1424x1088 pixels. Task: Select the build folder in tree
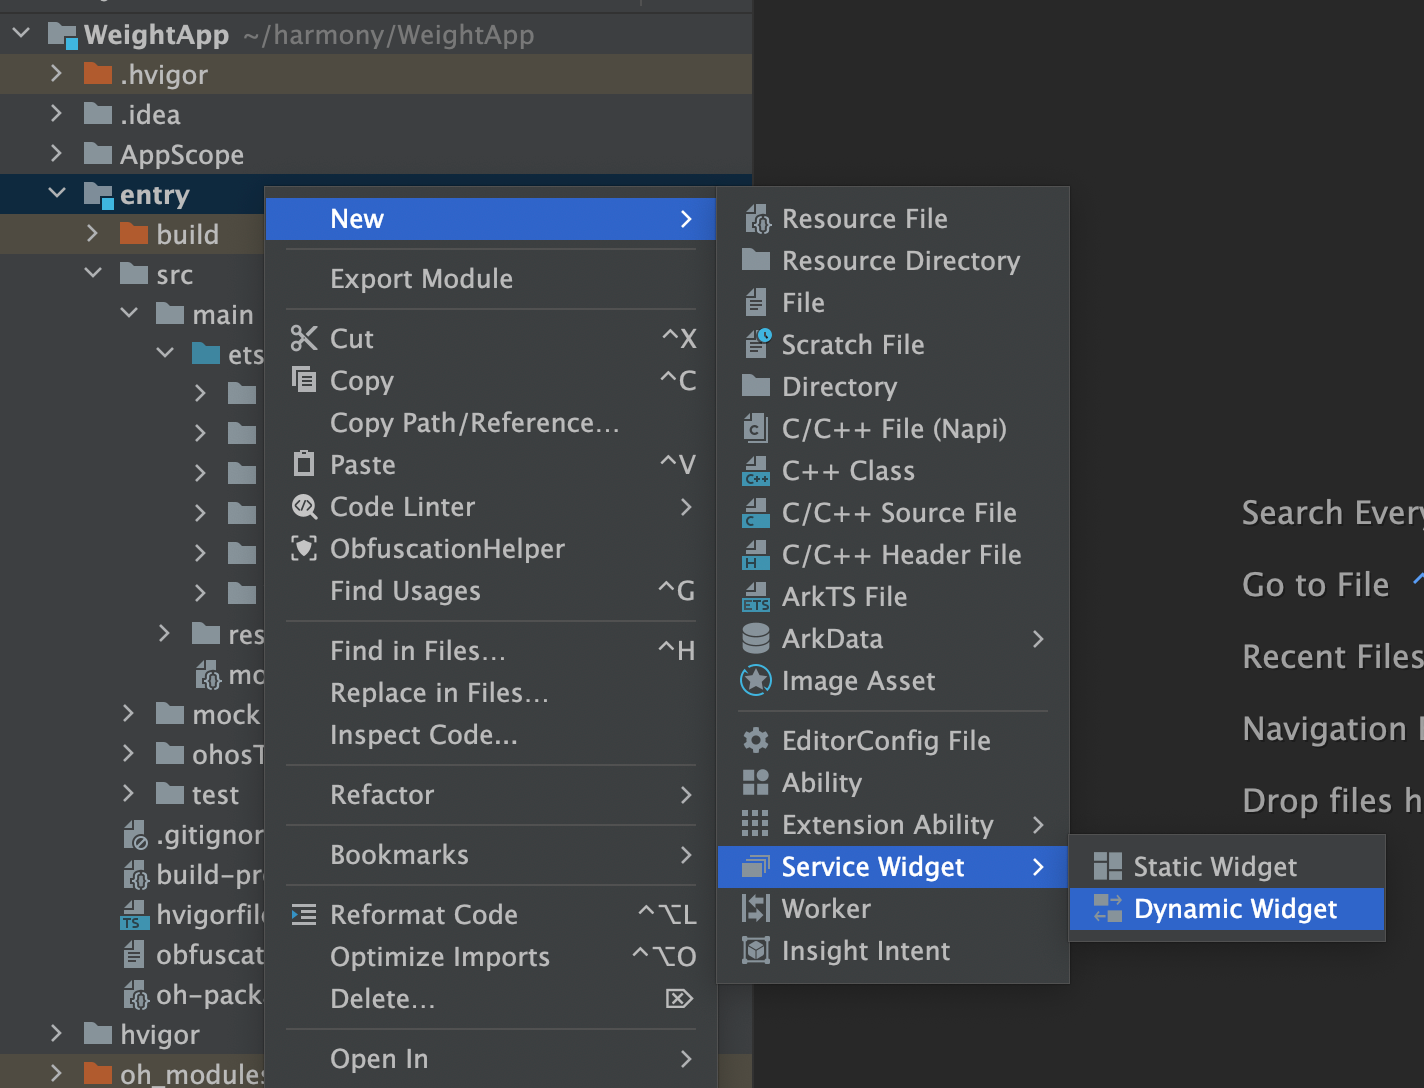[187, 234]
